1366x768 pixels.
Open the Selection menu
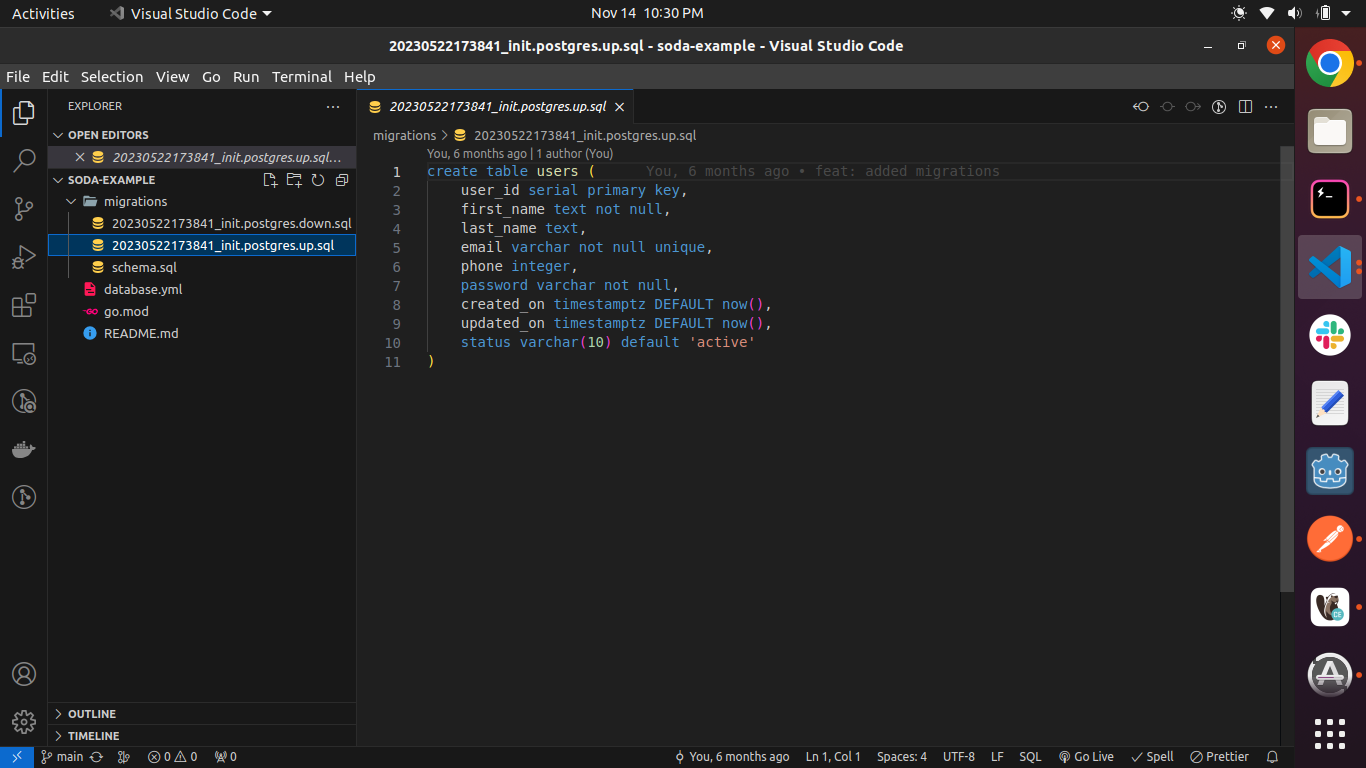pyautogui.click(x=112, y=77)
